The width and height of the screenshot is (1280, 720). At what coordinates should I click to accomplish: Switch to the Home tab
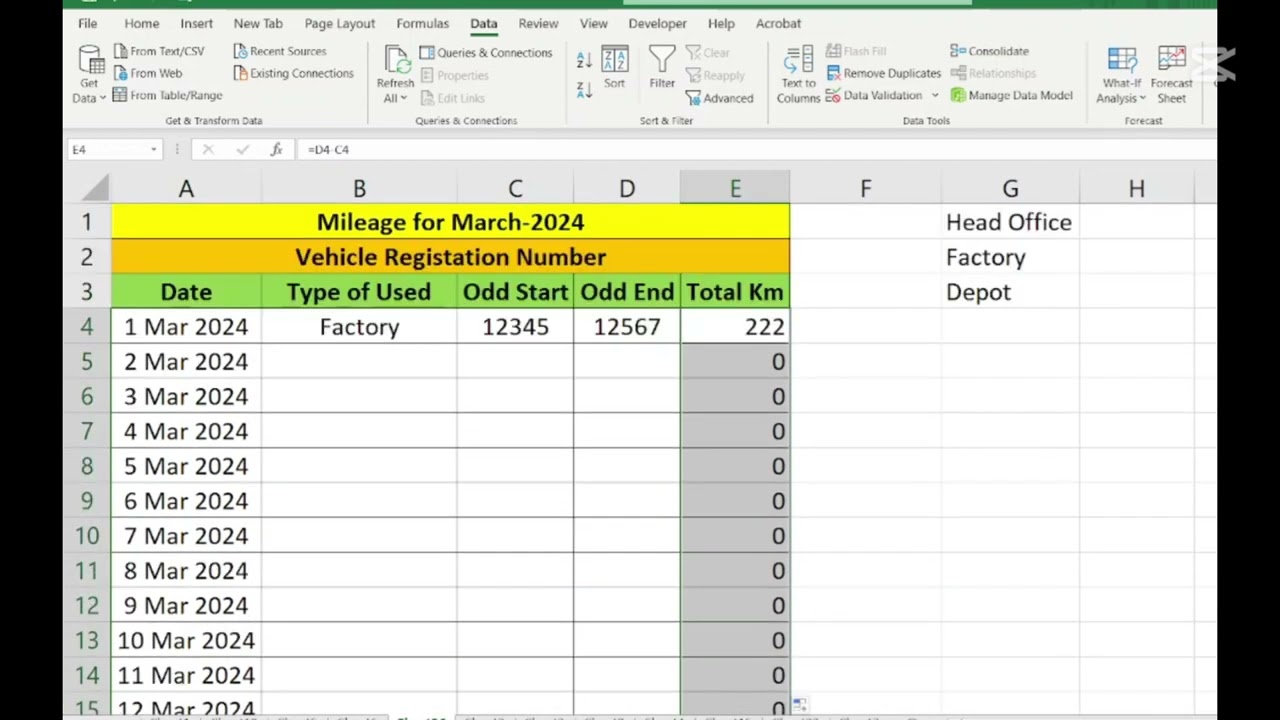142,23
